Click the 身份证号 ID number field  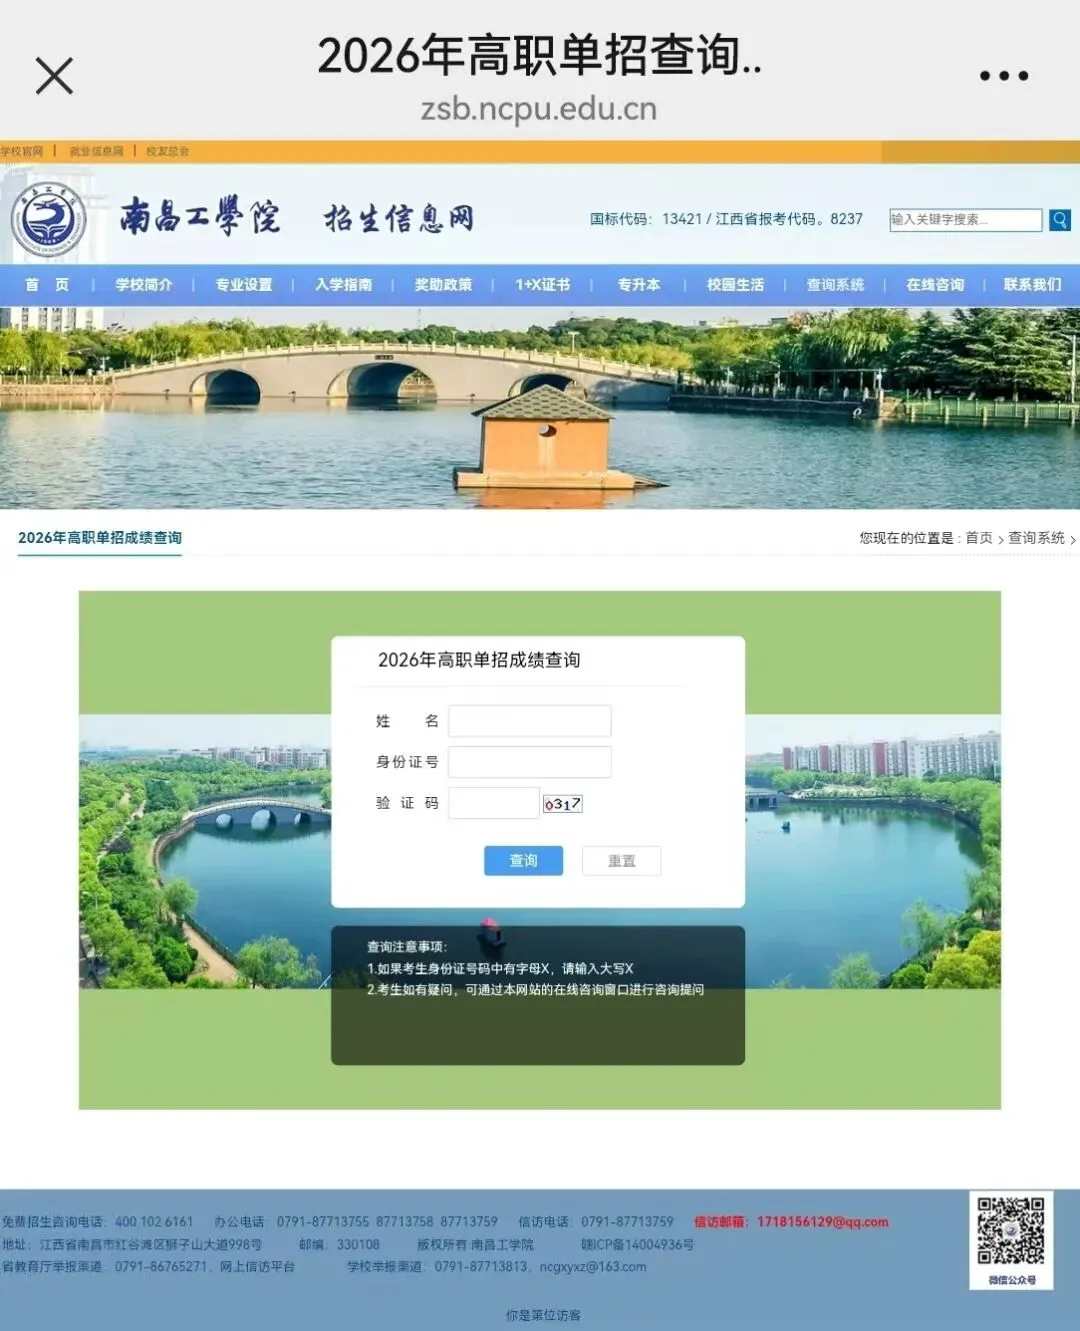[530, 762]
